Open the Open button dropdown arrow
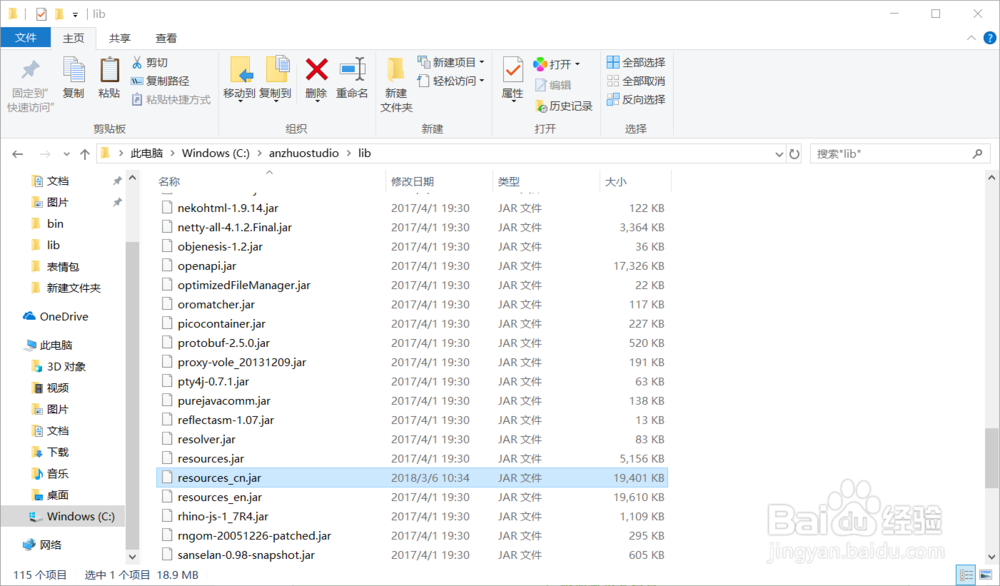Screen dimensions: 1000x586 (x=577, y=64)
